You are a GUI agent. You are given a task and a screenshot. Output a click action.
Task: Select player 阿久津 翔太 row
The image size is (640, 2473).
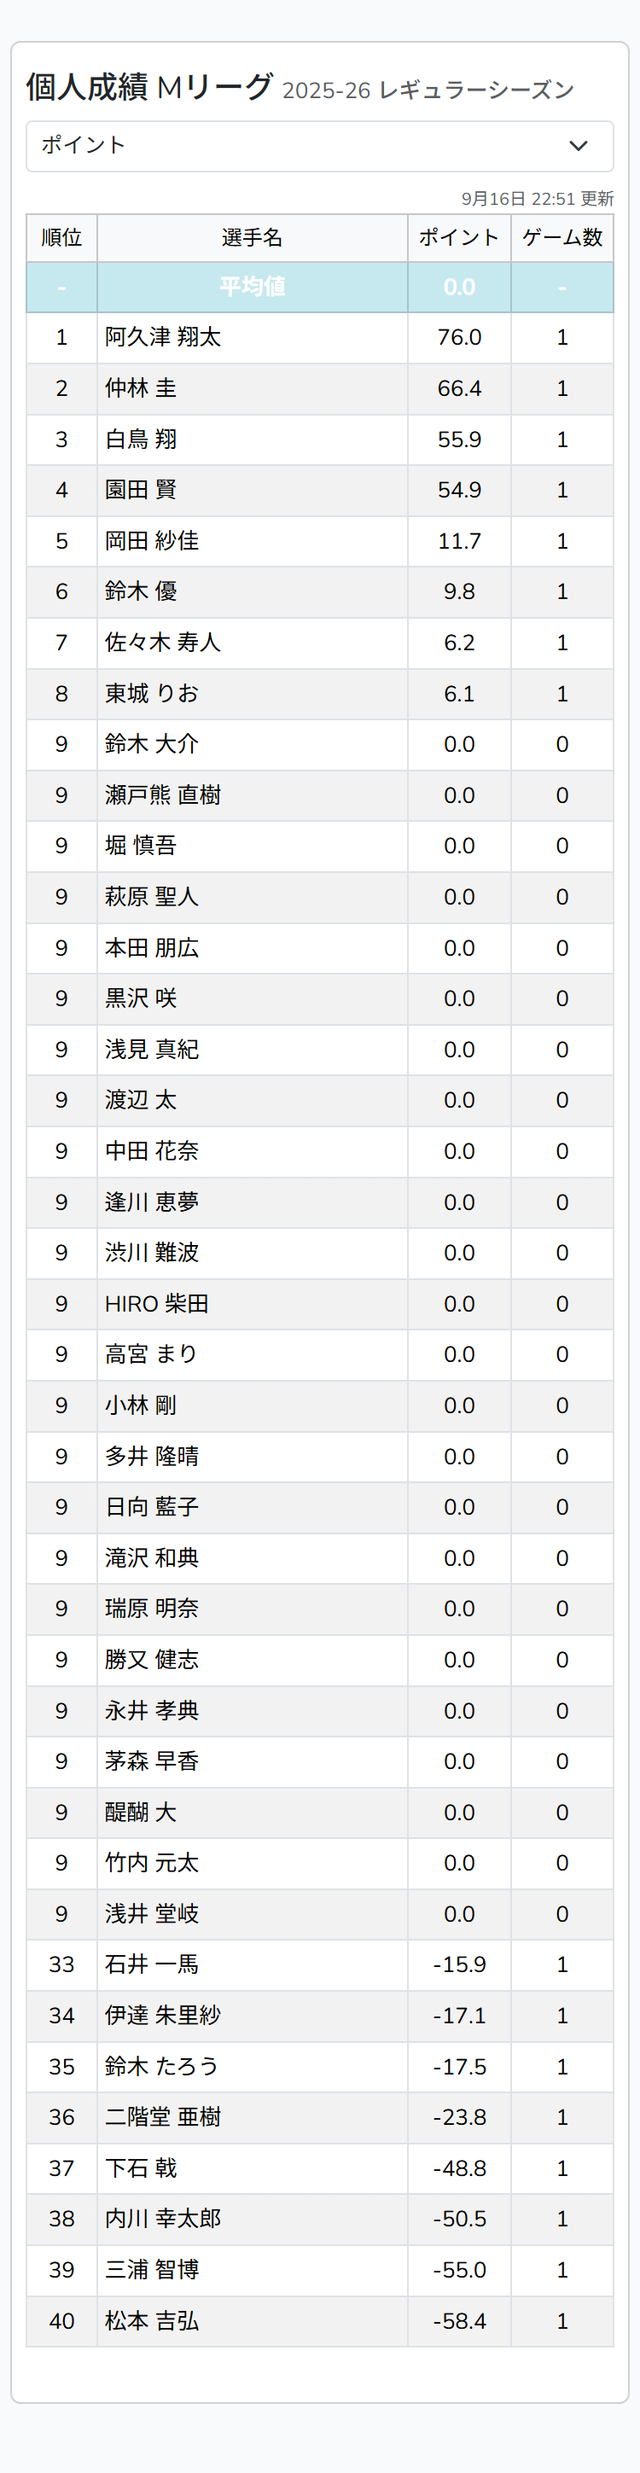pyautogui.click(x=320, y=338)
